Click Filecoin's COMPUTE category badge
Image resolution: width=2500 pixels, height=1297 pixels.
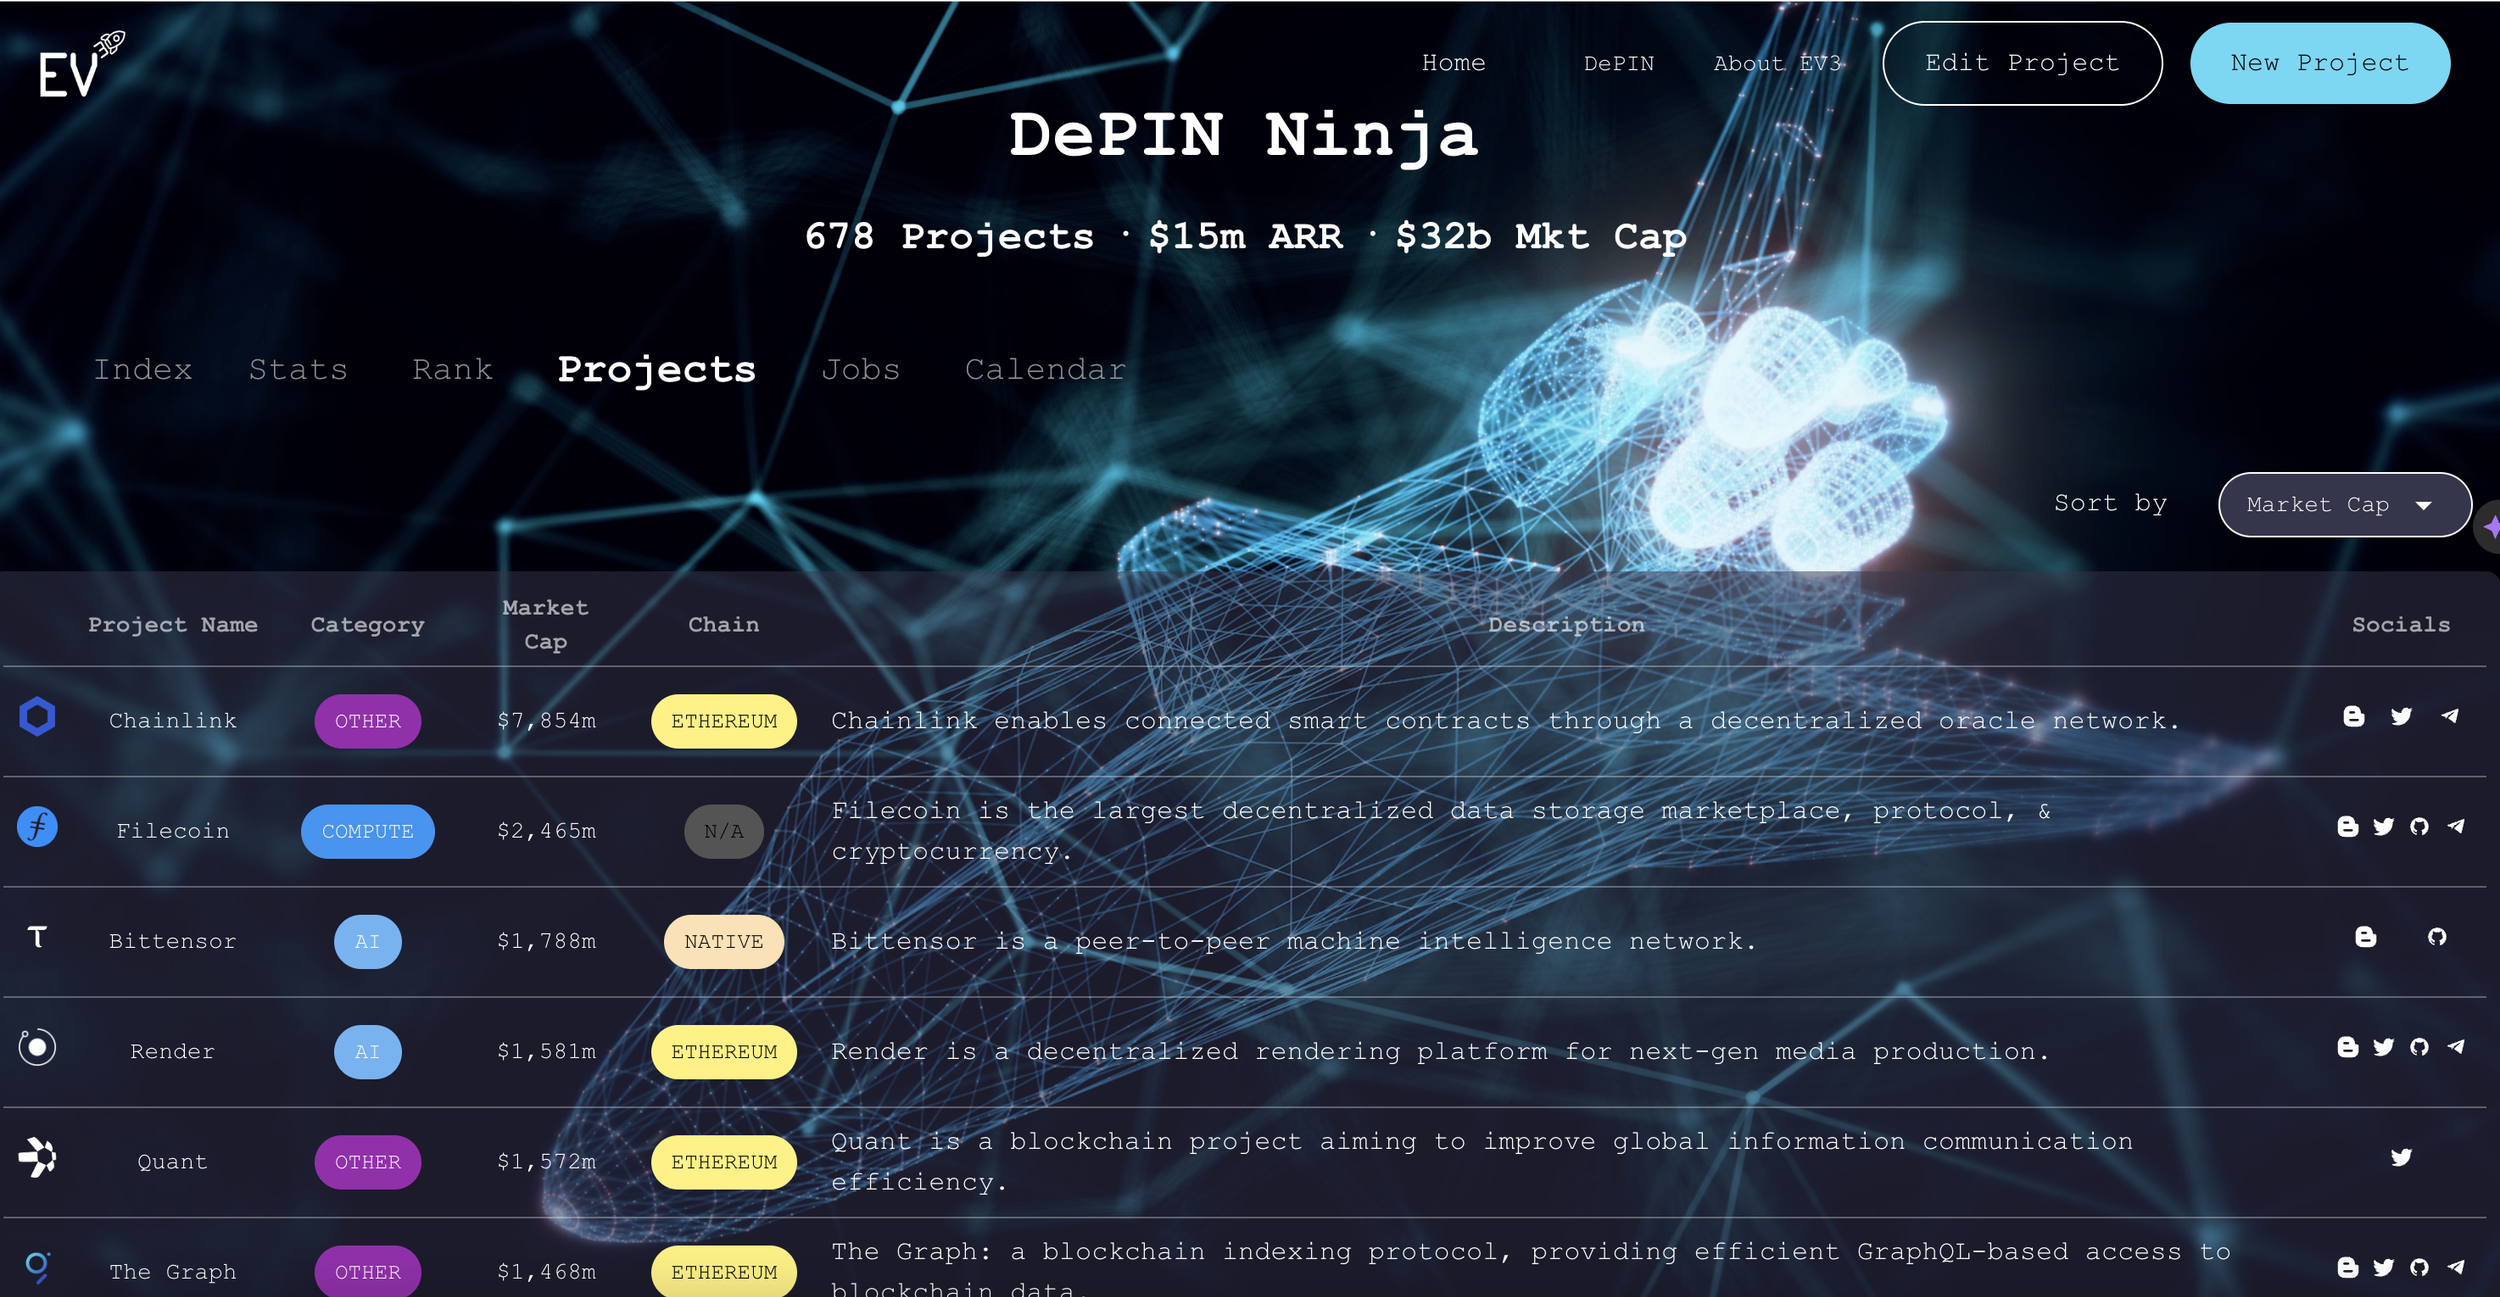tap(367, 831)
